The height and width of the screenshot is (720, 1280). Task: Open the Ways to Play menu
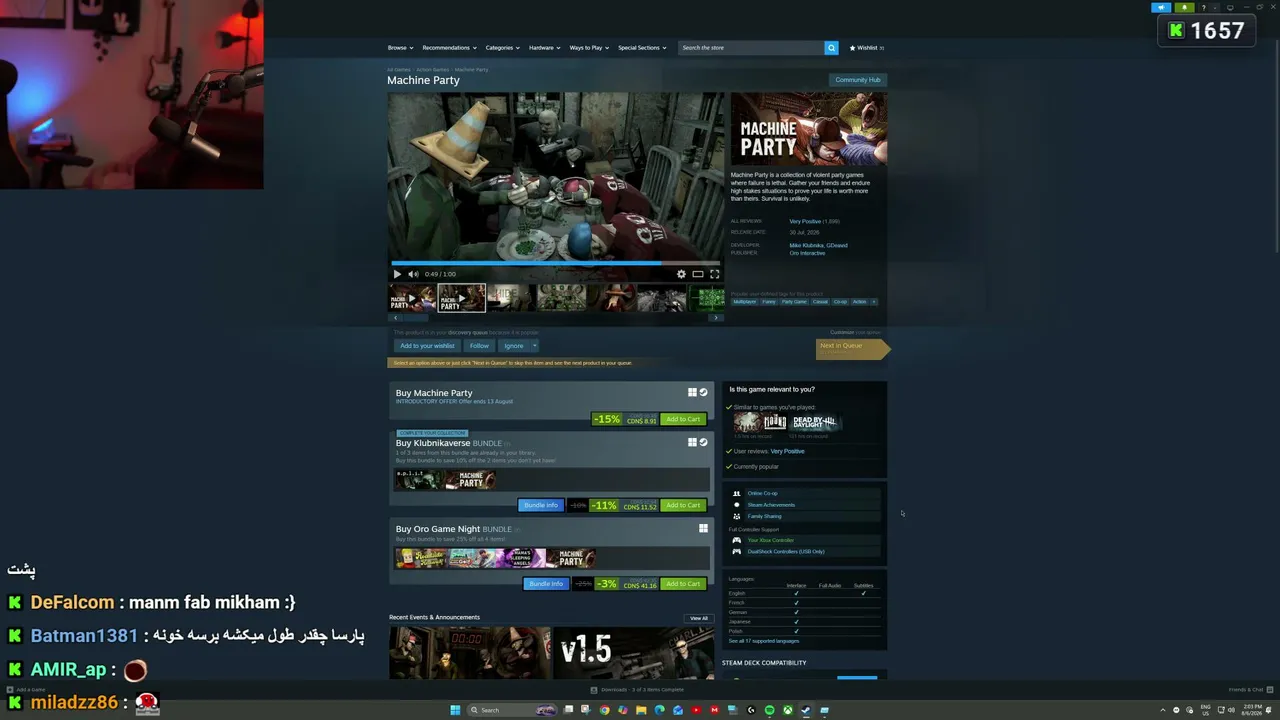click(588, 48)
